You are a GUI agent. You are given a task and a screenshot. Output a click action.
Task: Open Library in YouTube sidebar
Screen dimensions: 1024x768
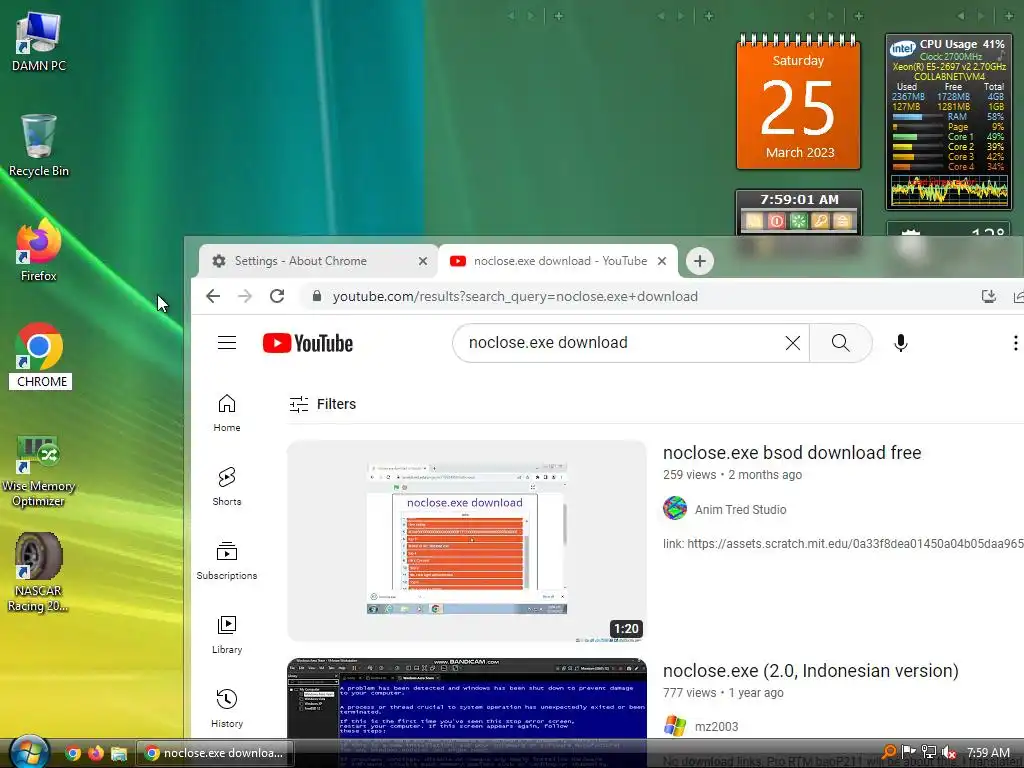(x=227, y=634)
